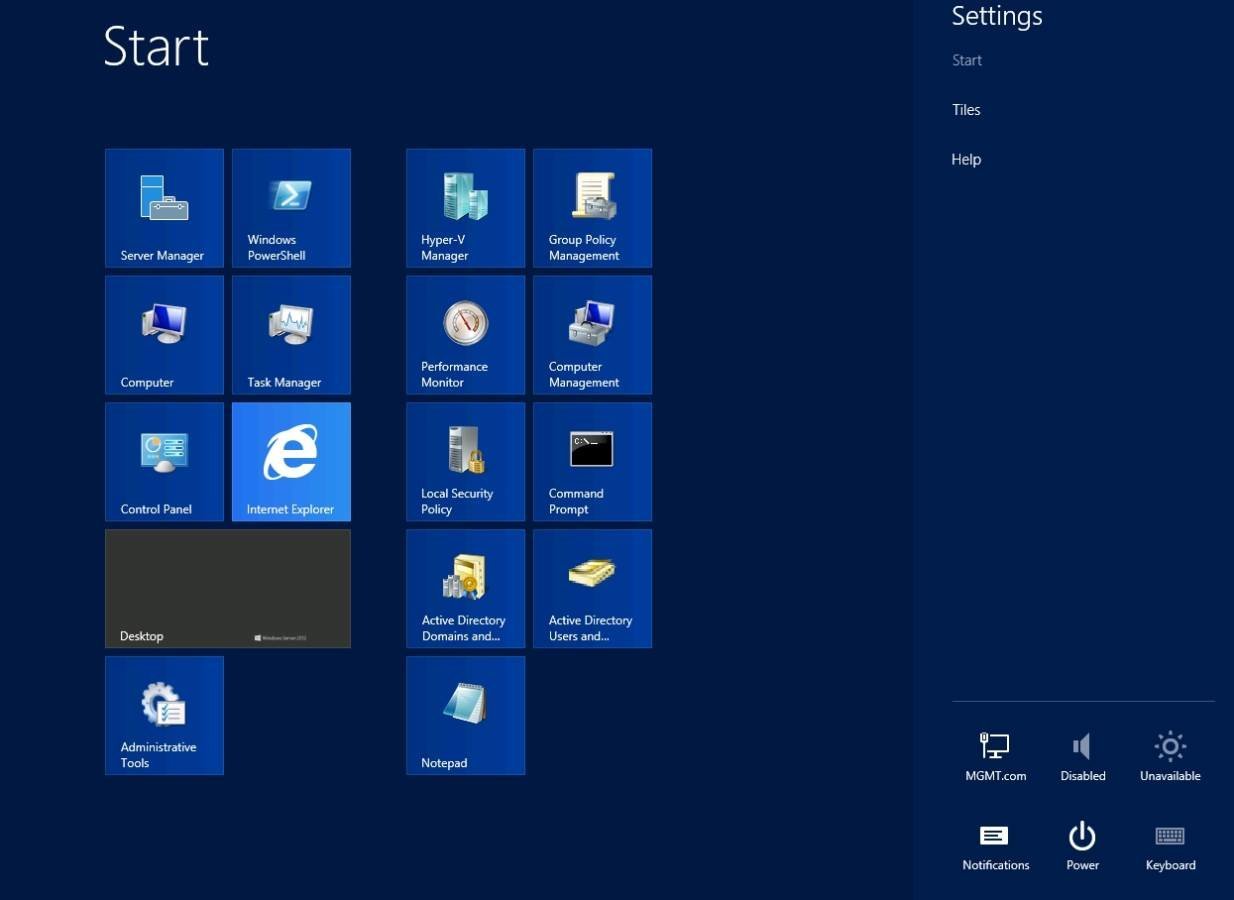Launch Windows PowerShell from its tile
This screenshot has height=900, width=1234.
pyautogui.click(x=291, y=208)
